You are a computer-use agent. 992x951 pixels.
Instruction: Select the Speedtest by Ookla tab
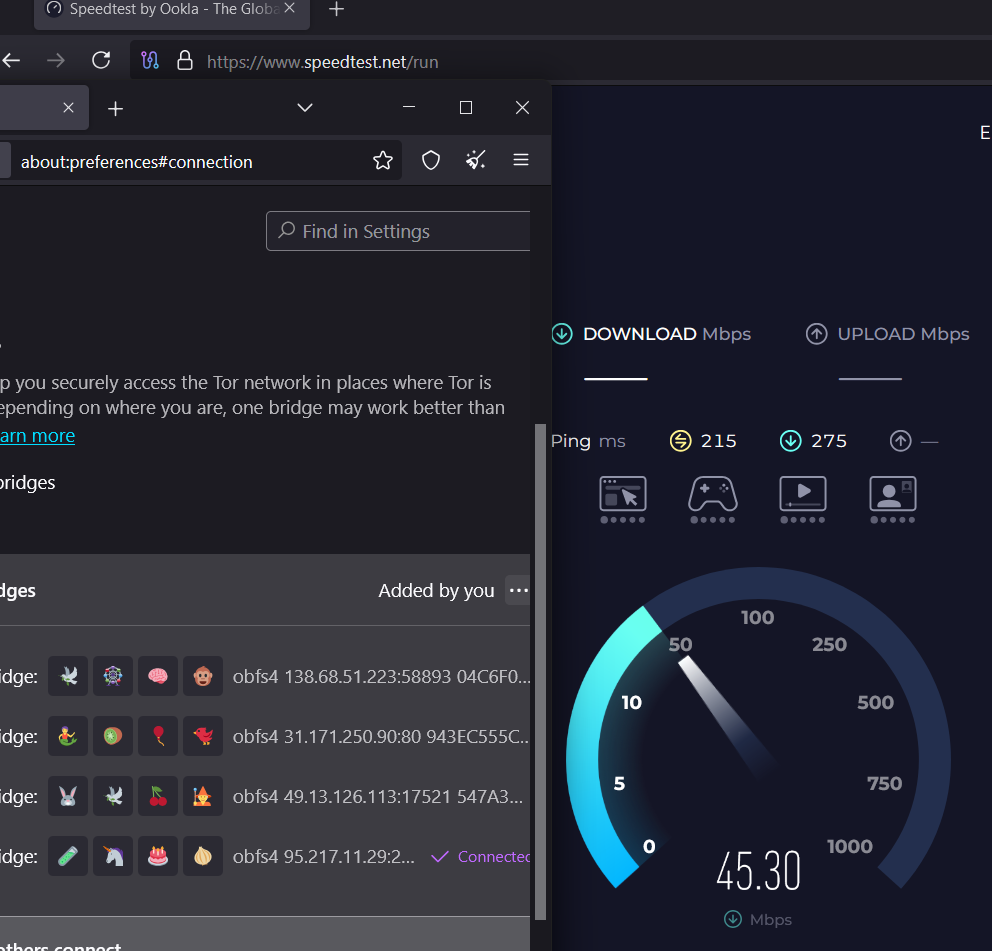171,13
